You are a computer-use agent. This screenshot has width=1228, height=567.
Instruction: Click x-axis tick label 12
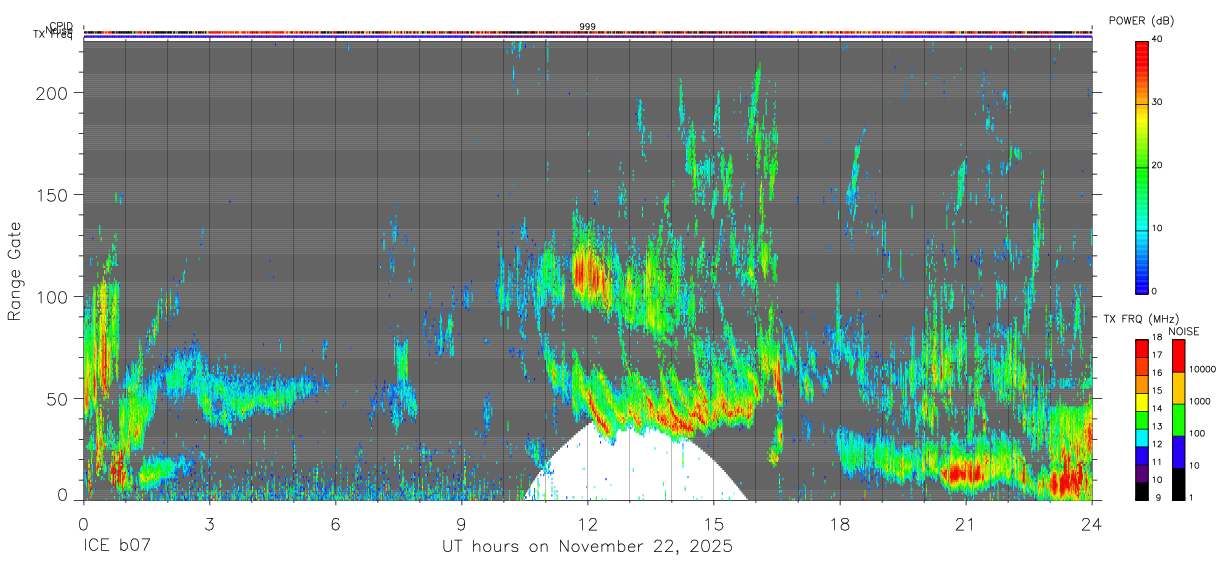(588, 523)
